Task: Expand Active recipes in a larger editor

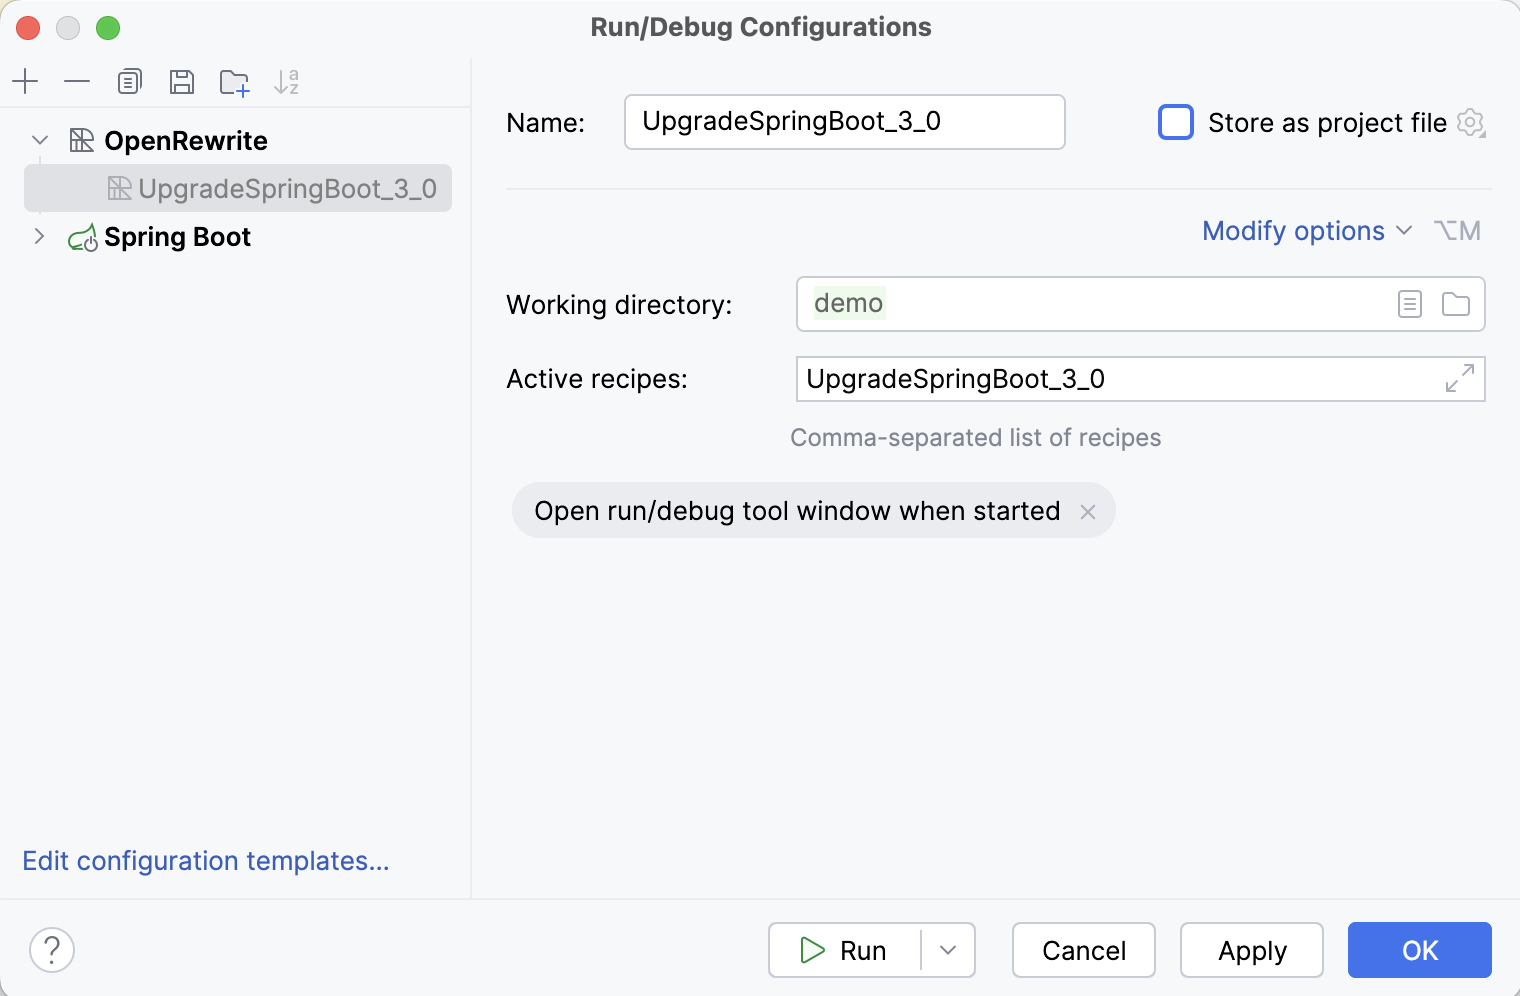Action: click(1459, 379)
